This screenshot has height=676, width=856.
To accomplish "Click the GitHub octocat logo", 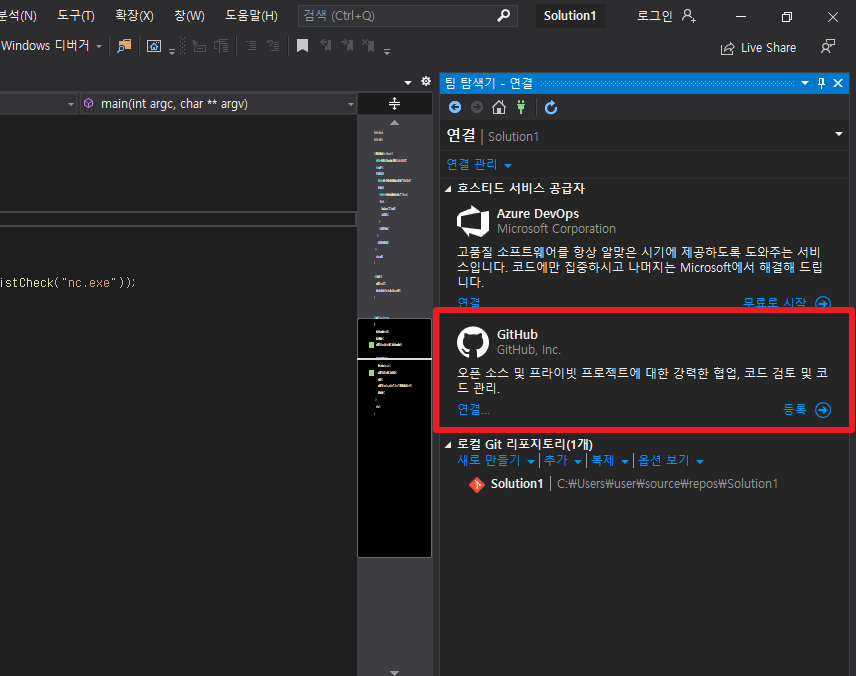I will click(473, 342).
